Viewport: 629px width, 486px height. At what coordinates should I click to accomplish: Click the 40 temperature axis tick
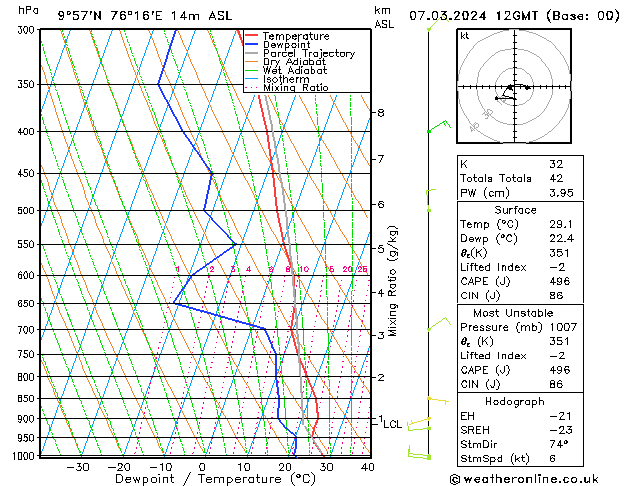pos(367,467)
